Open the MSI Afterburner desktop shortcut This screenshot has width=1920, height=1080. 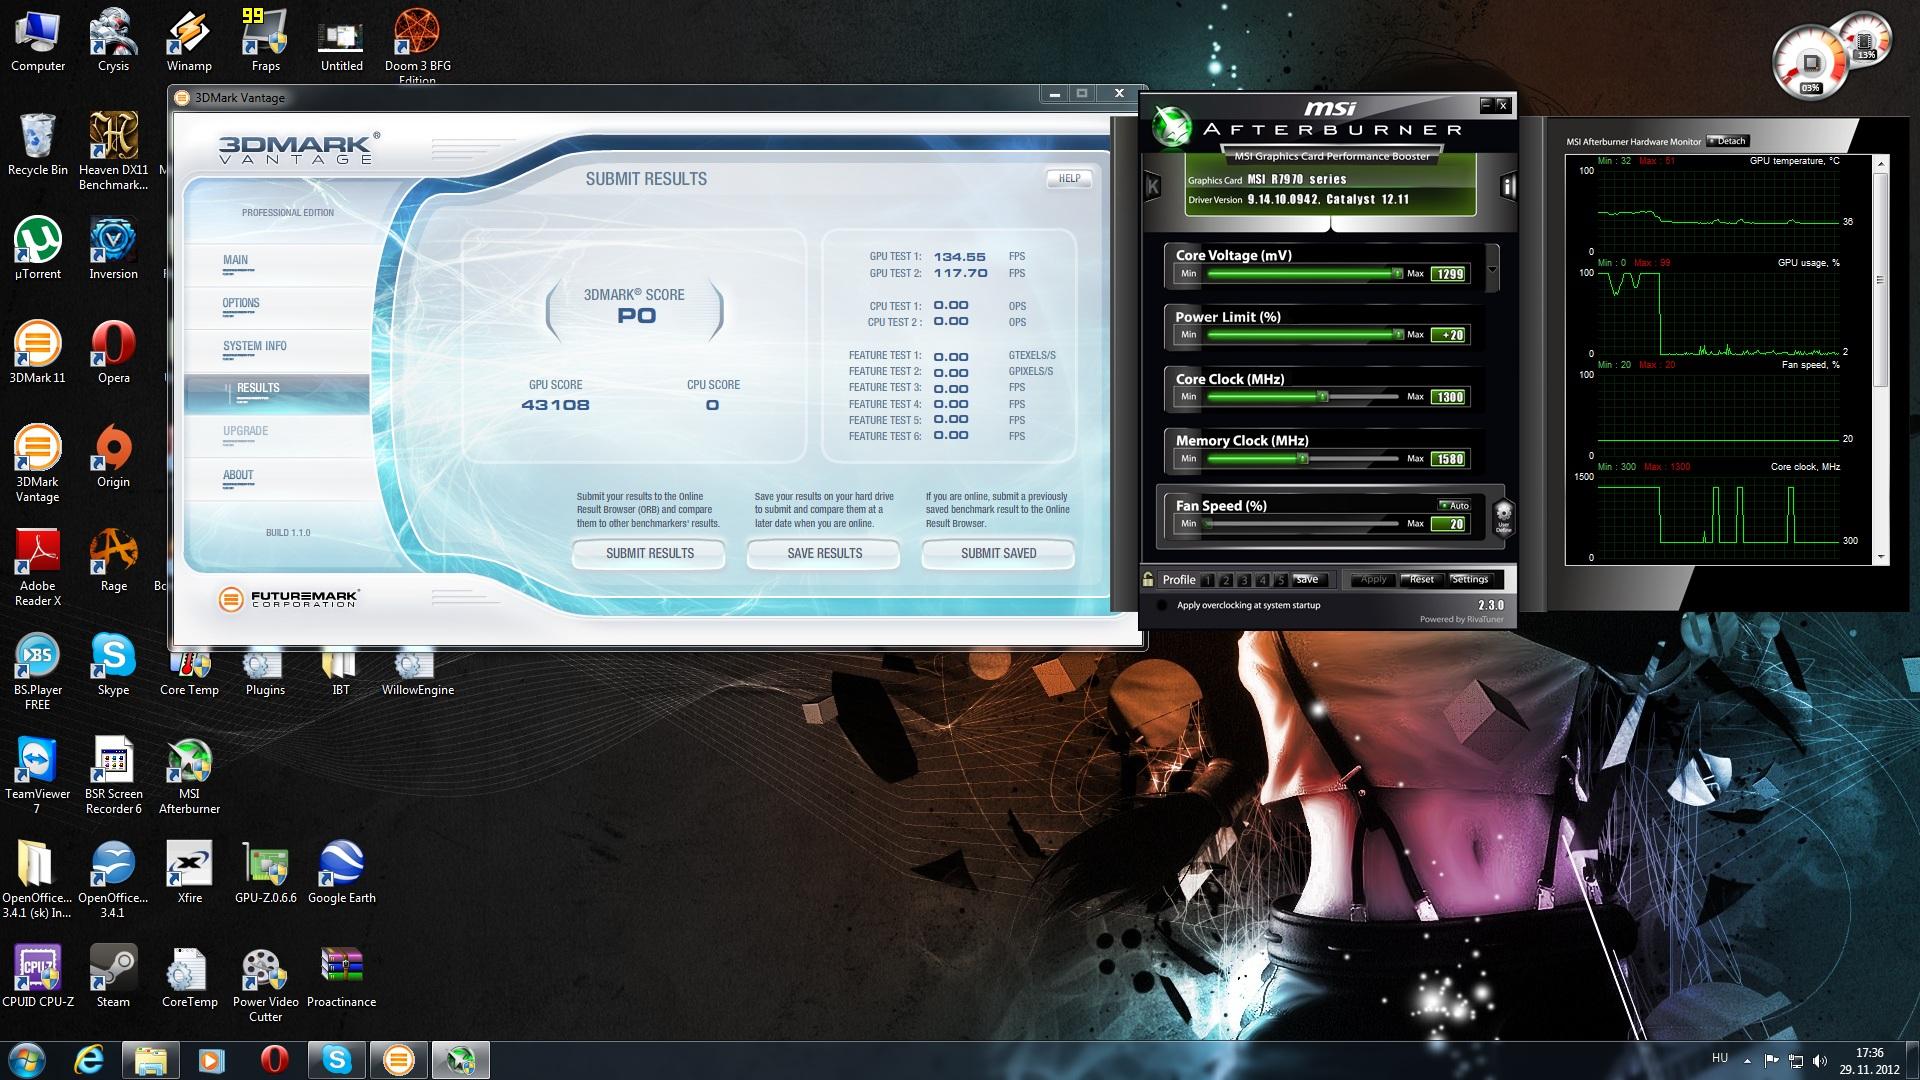pyautogui.click(x=189, y=776)
